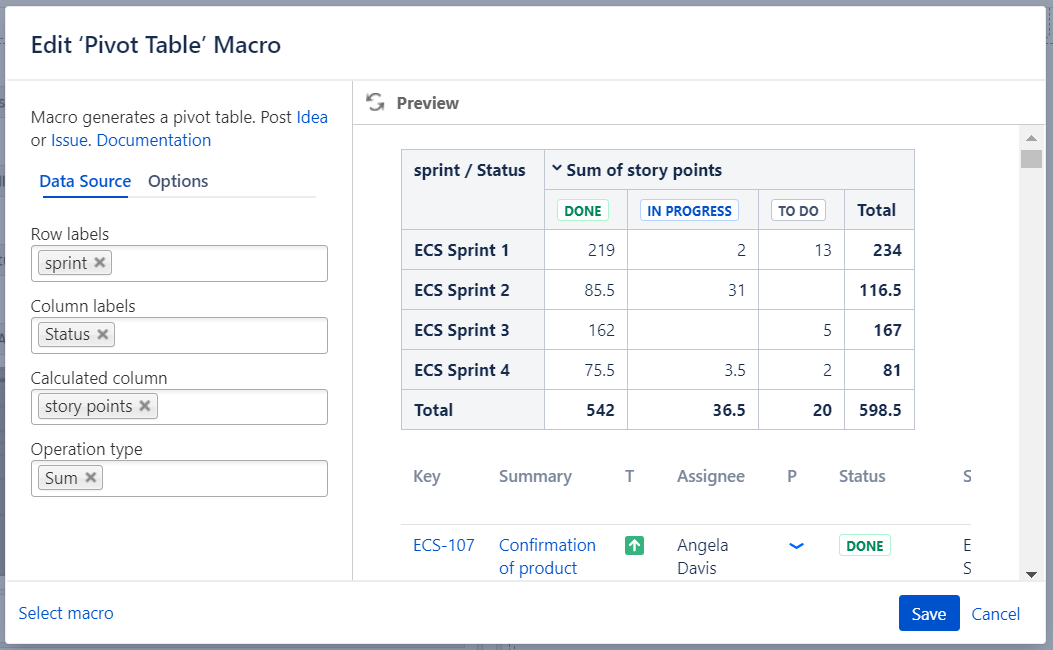This screenshot has width=1053, height=650.
Task: Cancel editing the macro
Action: point(995,614)
